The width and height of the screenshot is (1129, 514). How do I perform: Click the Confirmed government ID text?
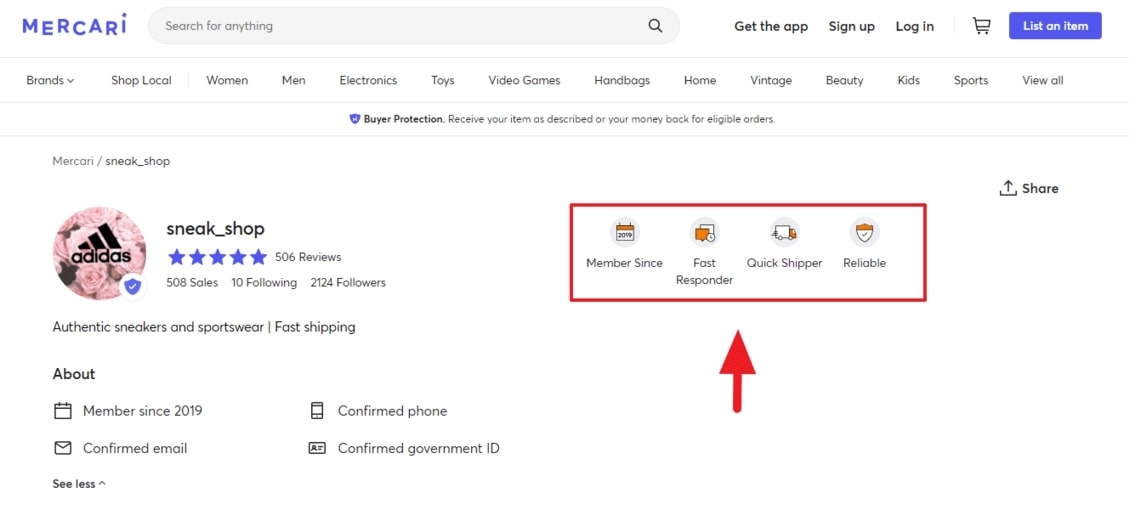coord(418,448)
